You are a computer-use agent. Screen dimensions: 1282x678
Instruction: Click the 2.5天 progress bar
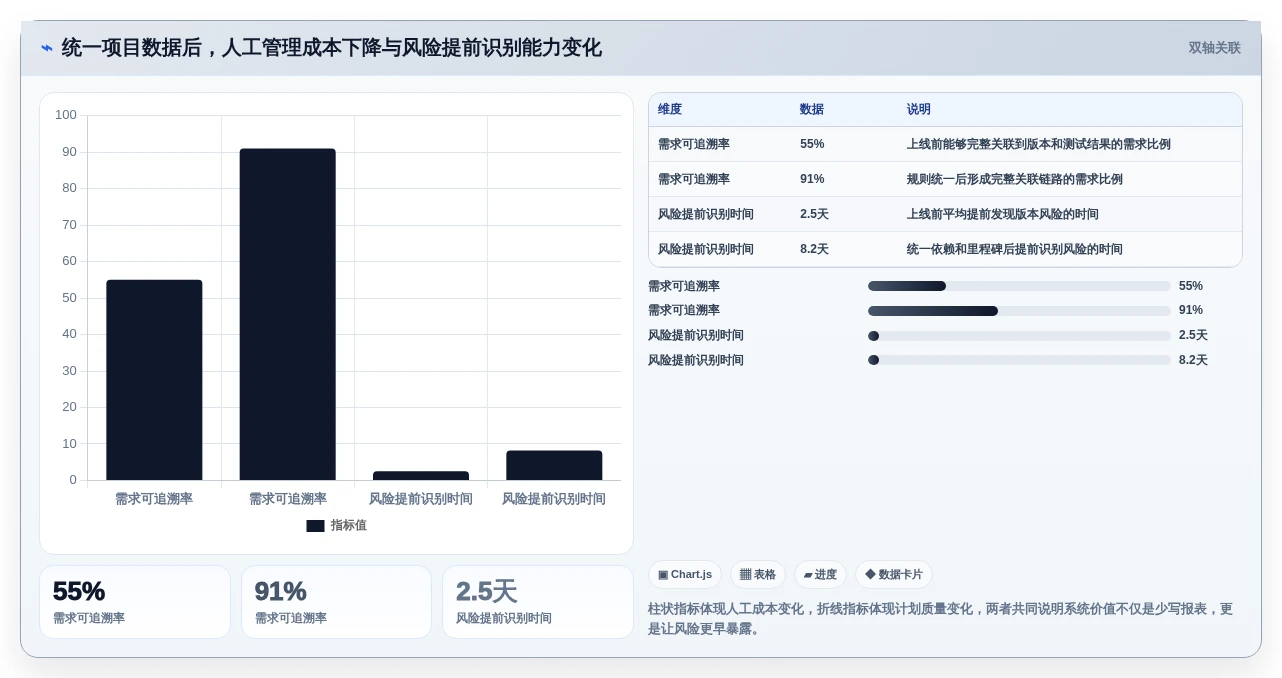(1019, 336)
